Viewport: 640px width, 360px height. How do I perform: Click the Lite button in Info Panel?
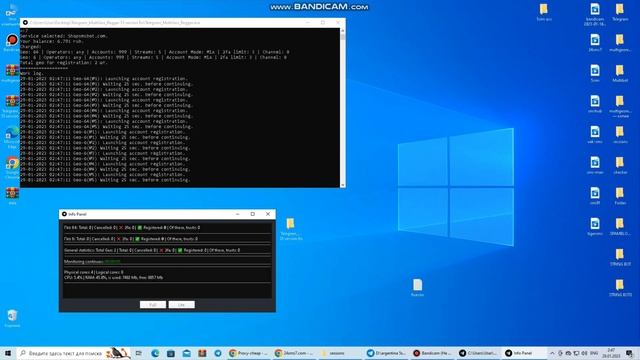pos(182,304)
